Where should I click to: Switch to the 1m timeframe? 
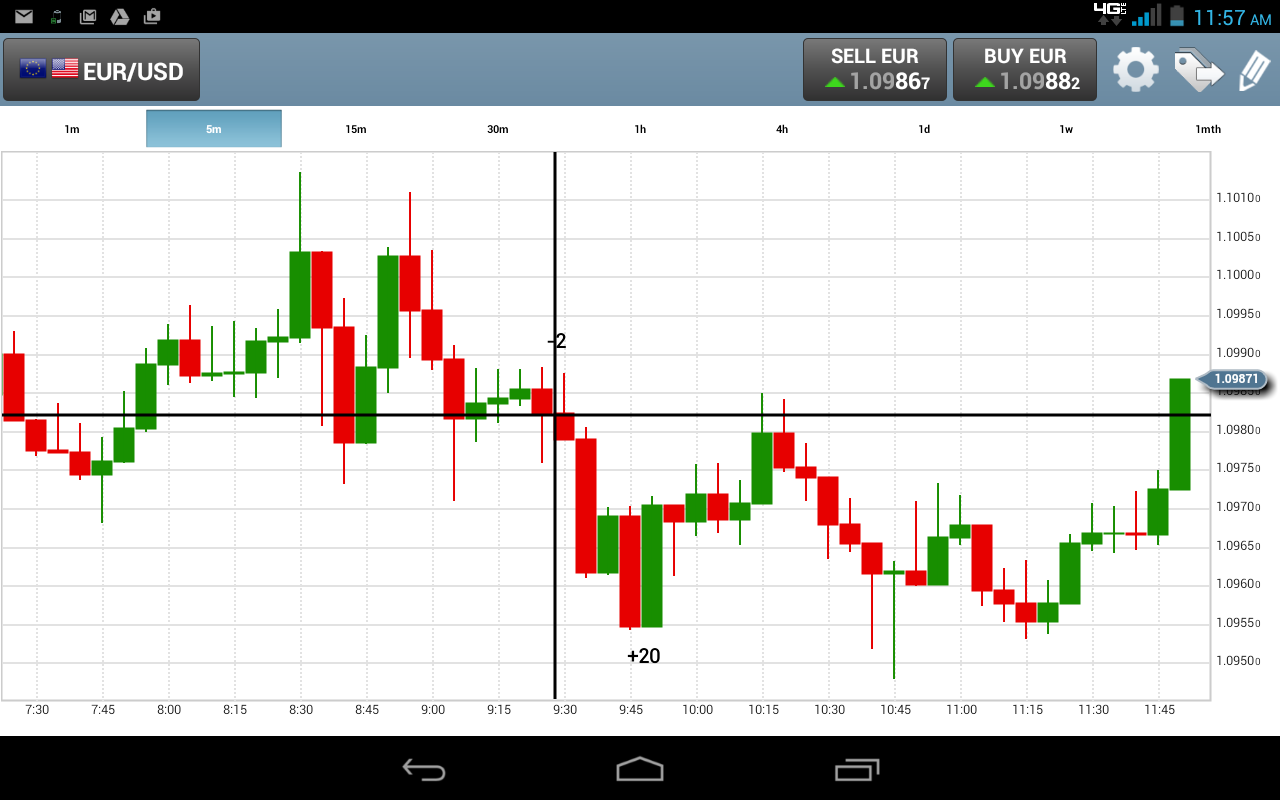[x=72, y=129]
